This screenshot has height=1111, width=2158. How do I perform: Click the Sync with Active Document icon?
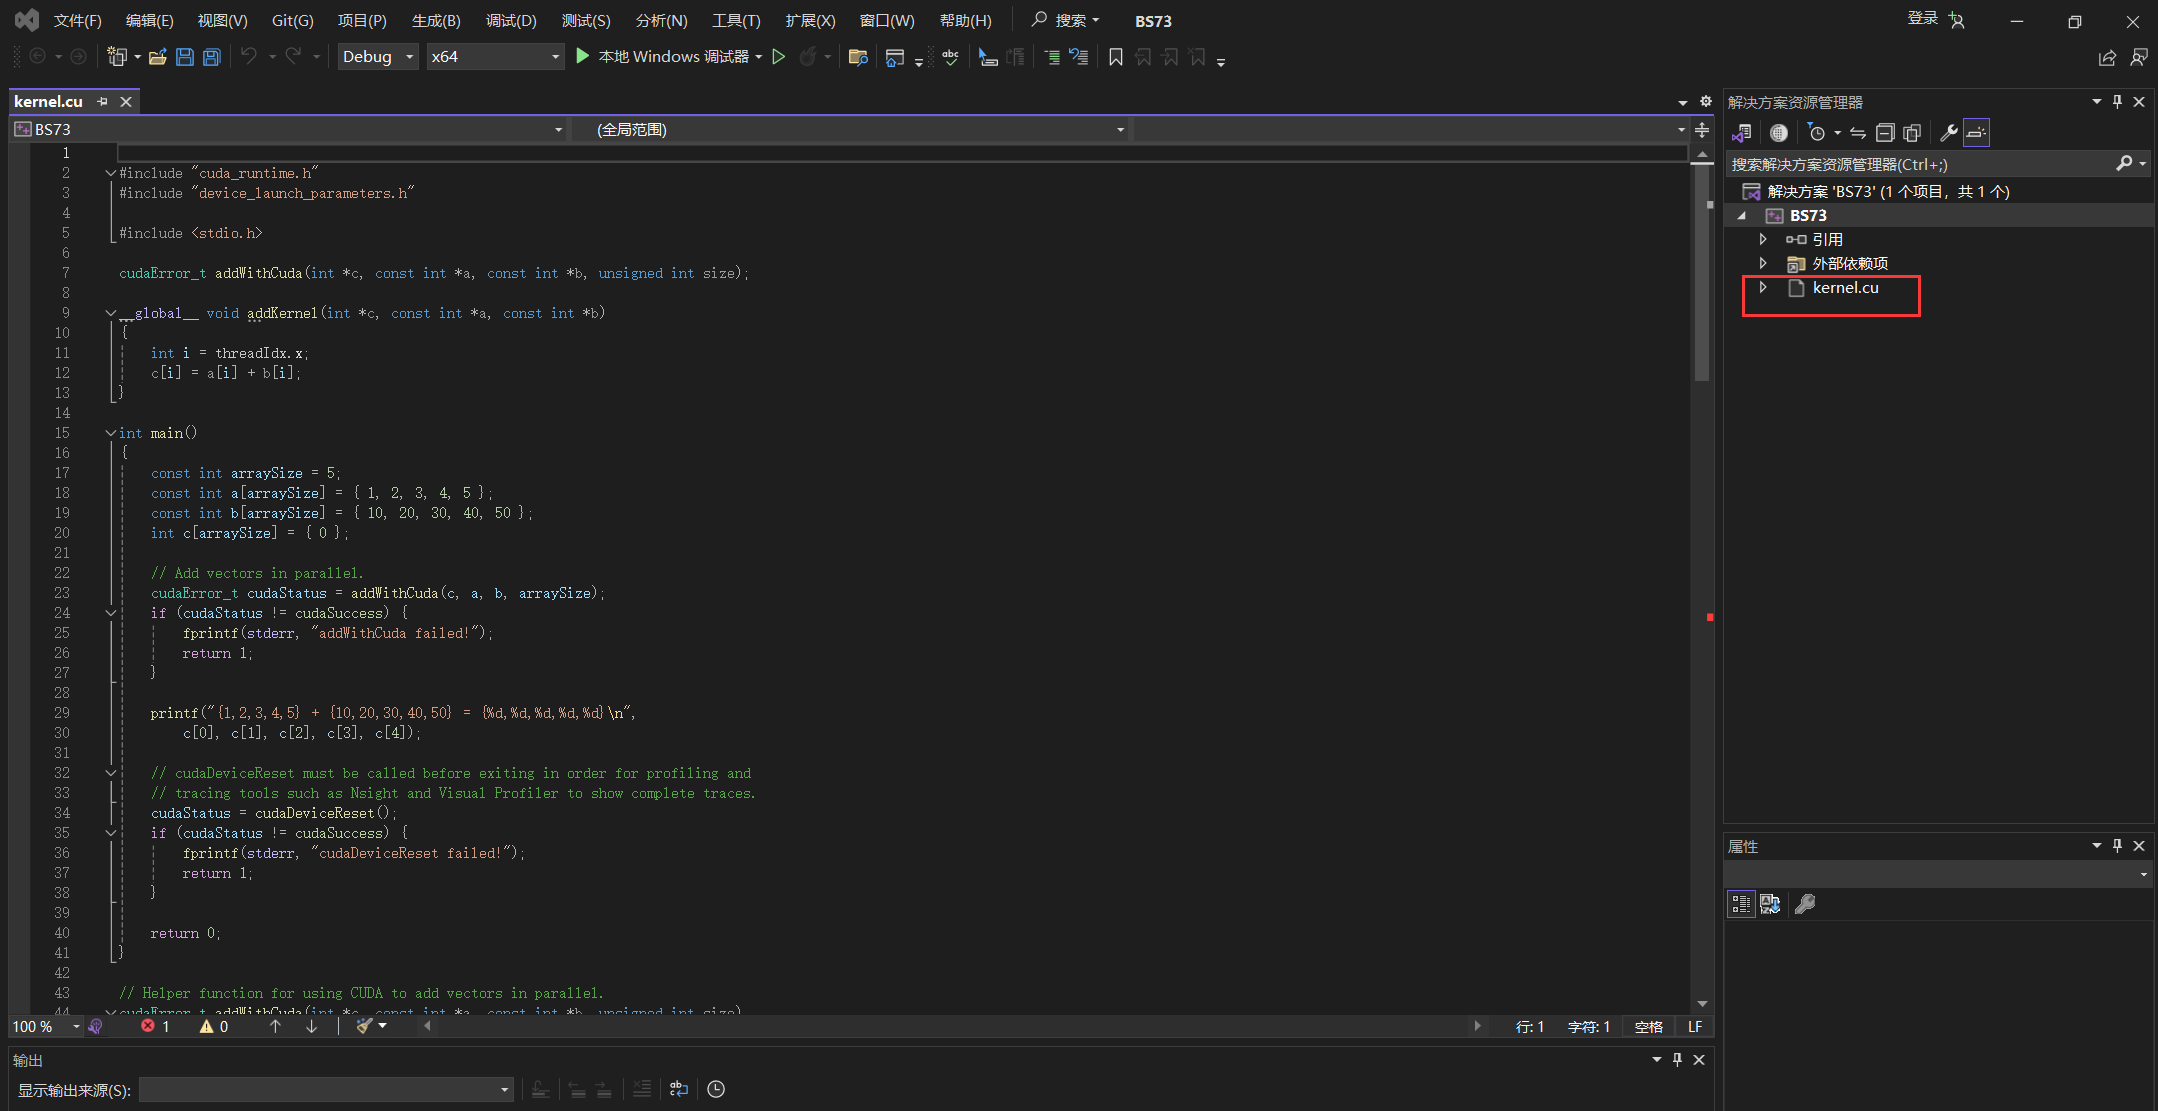(1859, 132)
